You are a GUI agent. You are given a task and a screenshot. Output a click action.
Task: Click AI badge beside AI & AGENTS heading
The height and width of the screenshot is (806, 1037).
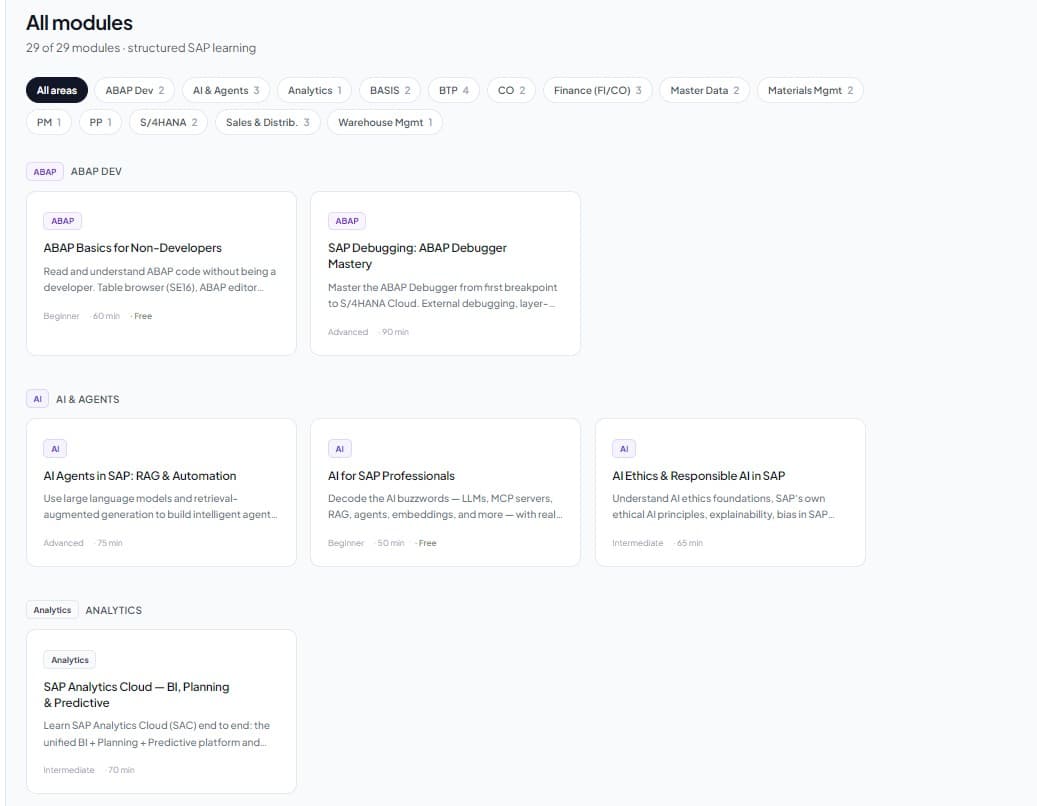38,399
